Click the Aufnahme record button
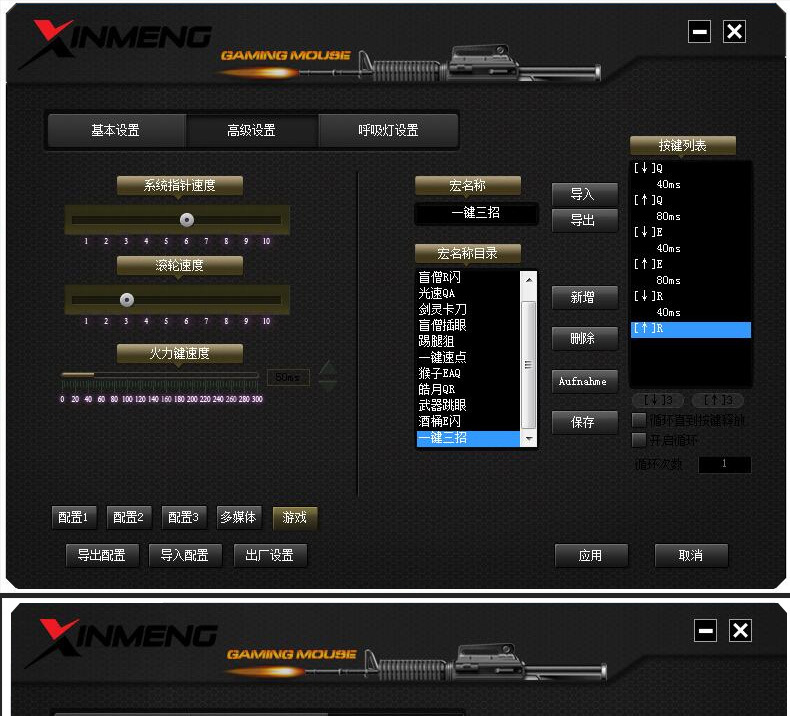Image resolution: width=790 pixels, height=716 pixels. pyautogui.click(x=584, y=381)
